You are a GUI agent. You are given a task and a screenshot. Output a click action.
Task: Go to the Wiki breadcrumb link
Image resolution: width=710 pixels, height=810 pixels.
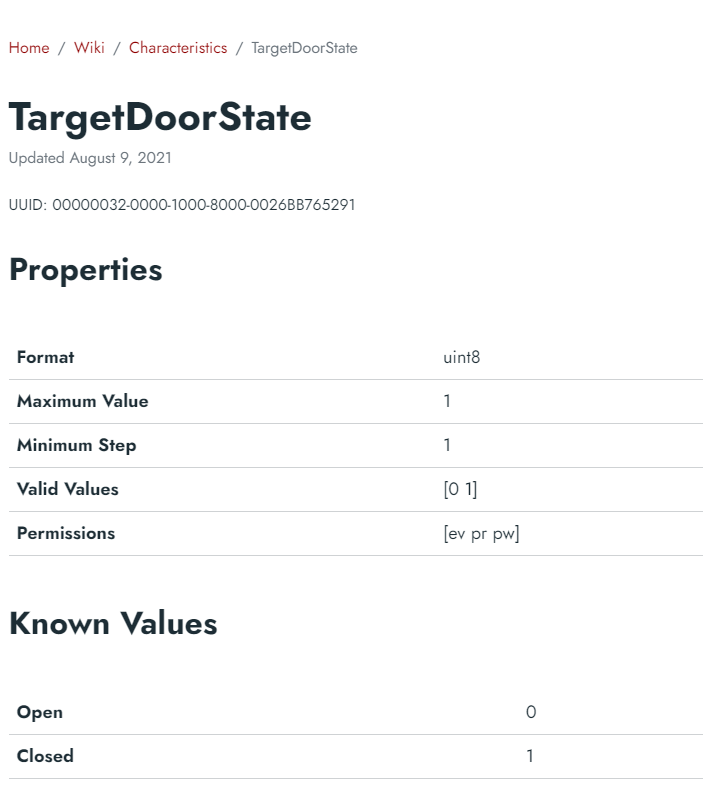(89, 48)
